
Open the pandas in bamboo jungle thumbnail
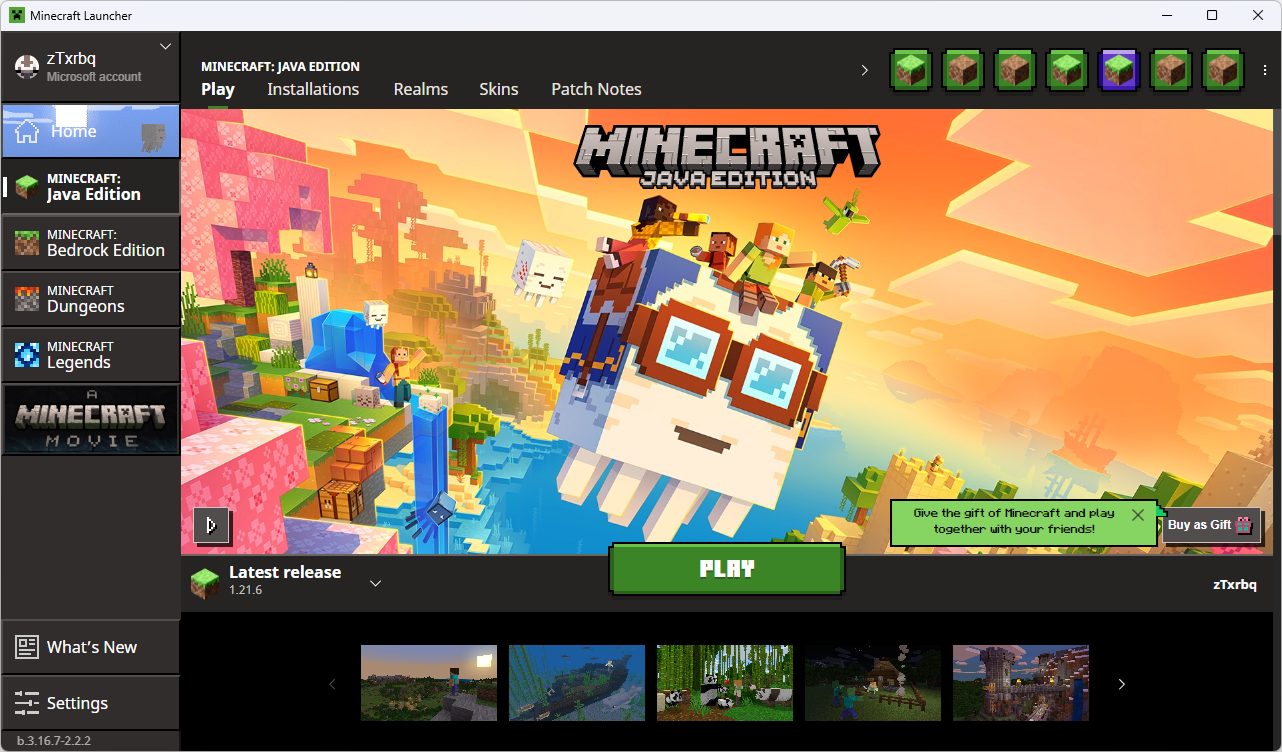click(725, 683)
